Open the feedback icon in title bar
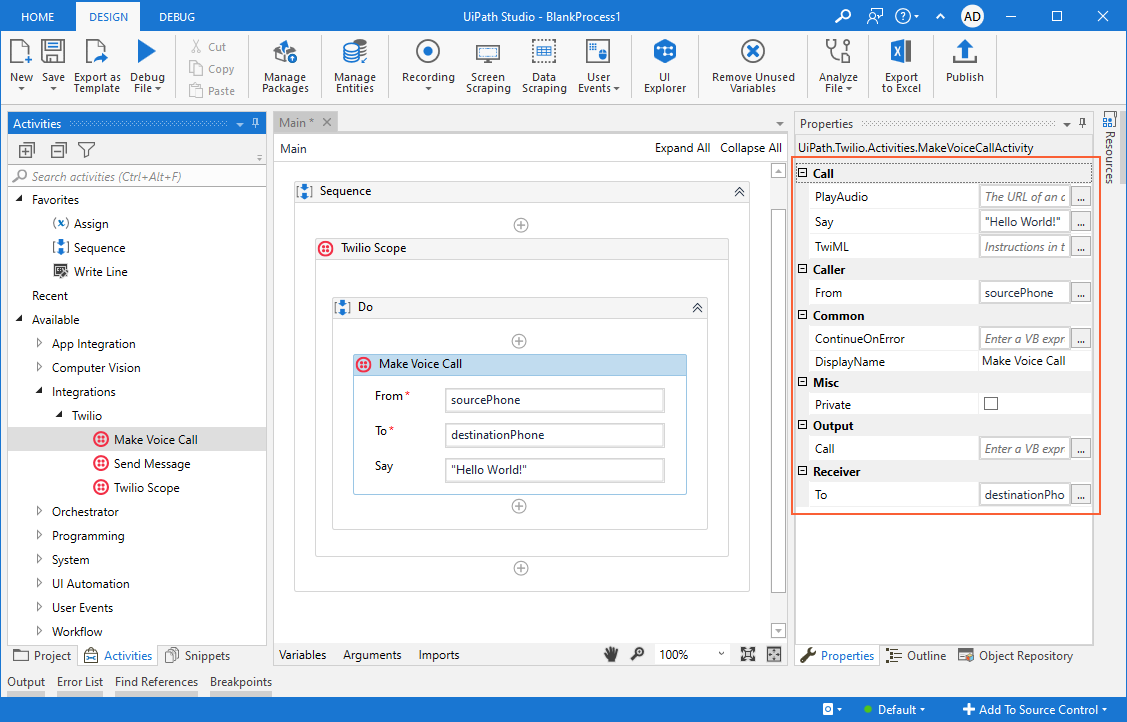 (874, 16)
